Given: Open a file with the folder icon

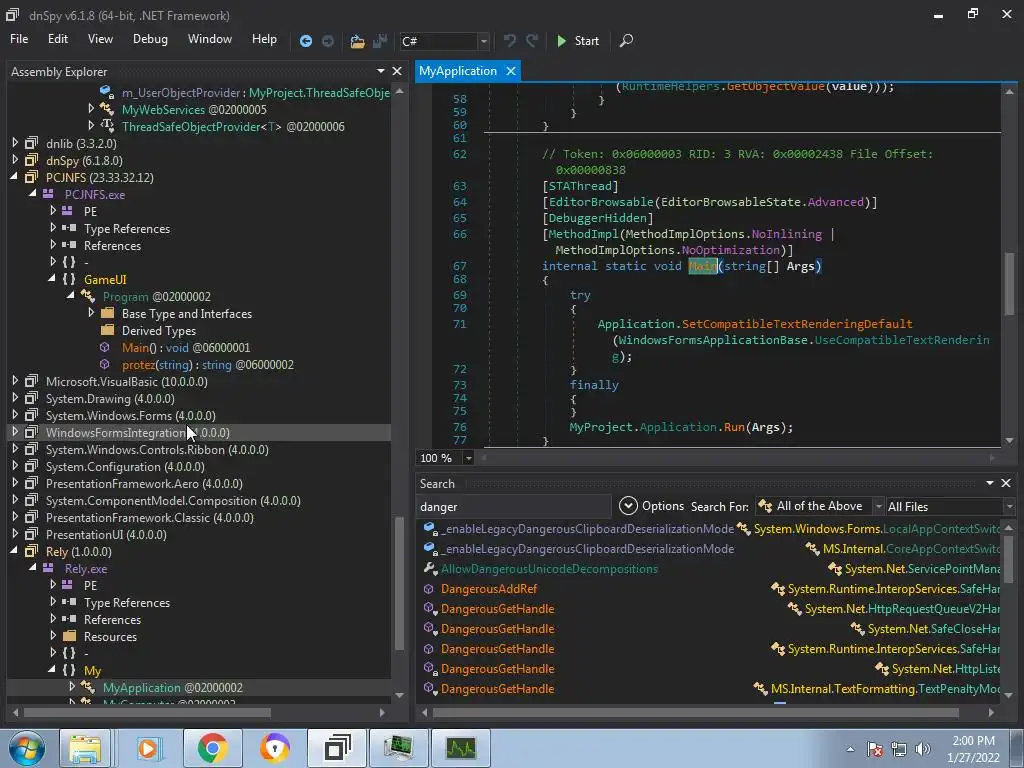Looking at the screenshot, I should pos(357,41).
